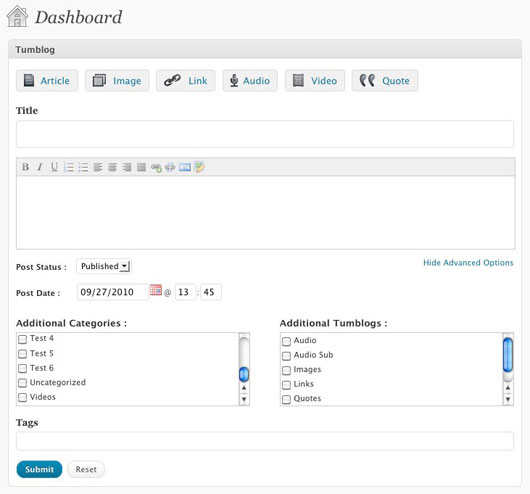Click the insert link icon in the editor
Viewport: 530px width, 494px height.
[x=156, y=167]
